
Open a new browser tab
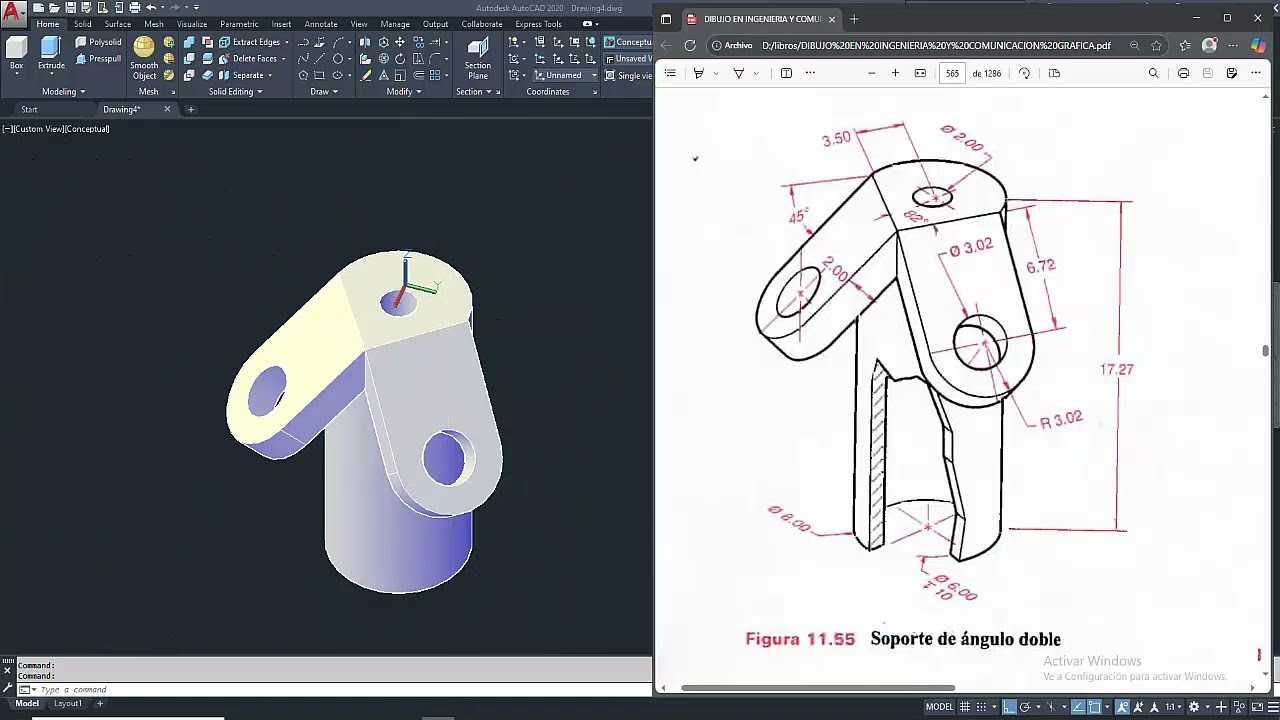pos(853,19)
